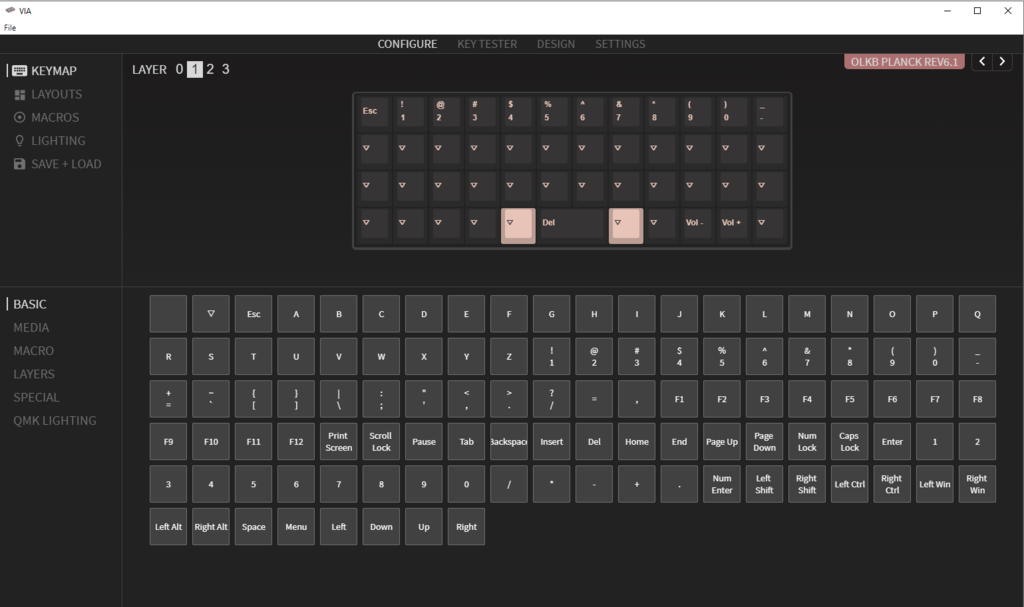The height and width of the screenshot is (607, 1024).
Task: Select the Del key on the keyboard layout
Action: 572,224
